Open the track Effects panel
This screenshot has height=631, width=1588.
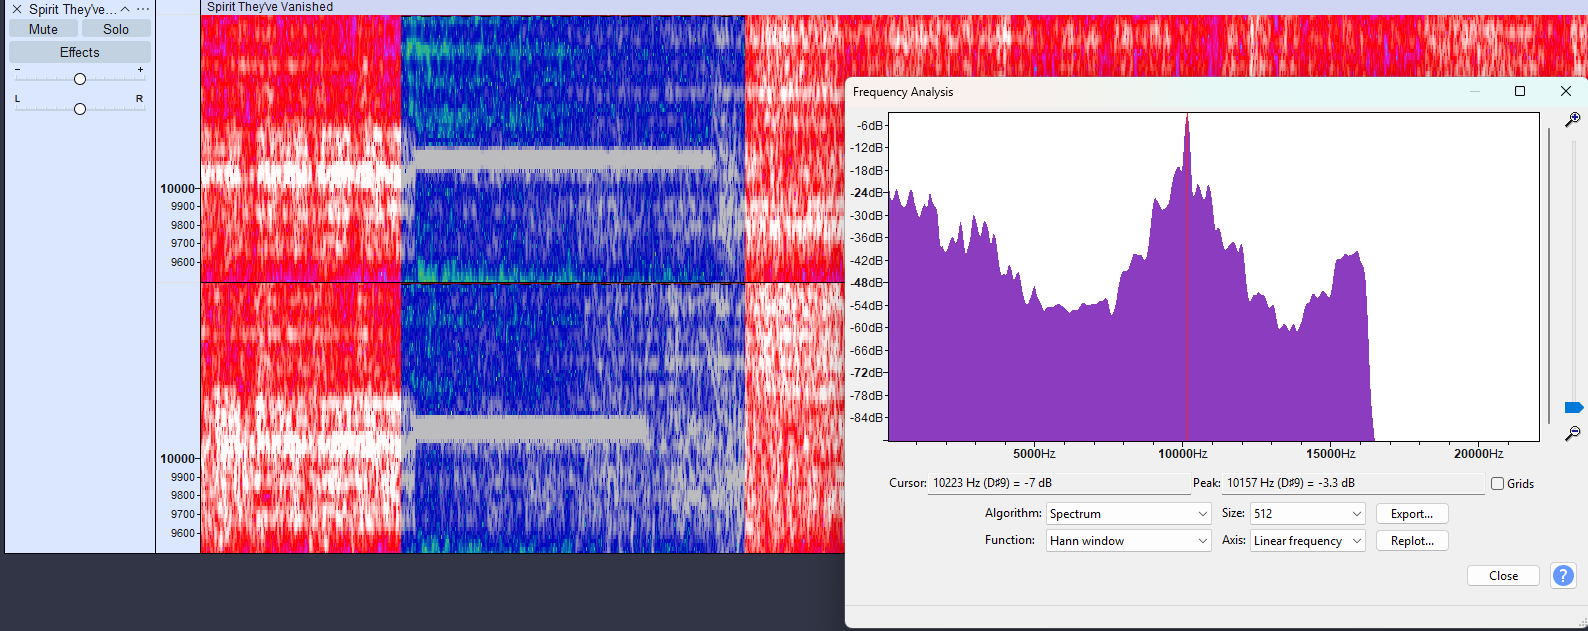click(x=80, y=52)
